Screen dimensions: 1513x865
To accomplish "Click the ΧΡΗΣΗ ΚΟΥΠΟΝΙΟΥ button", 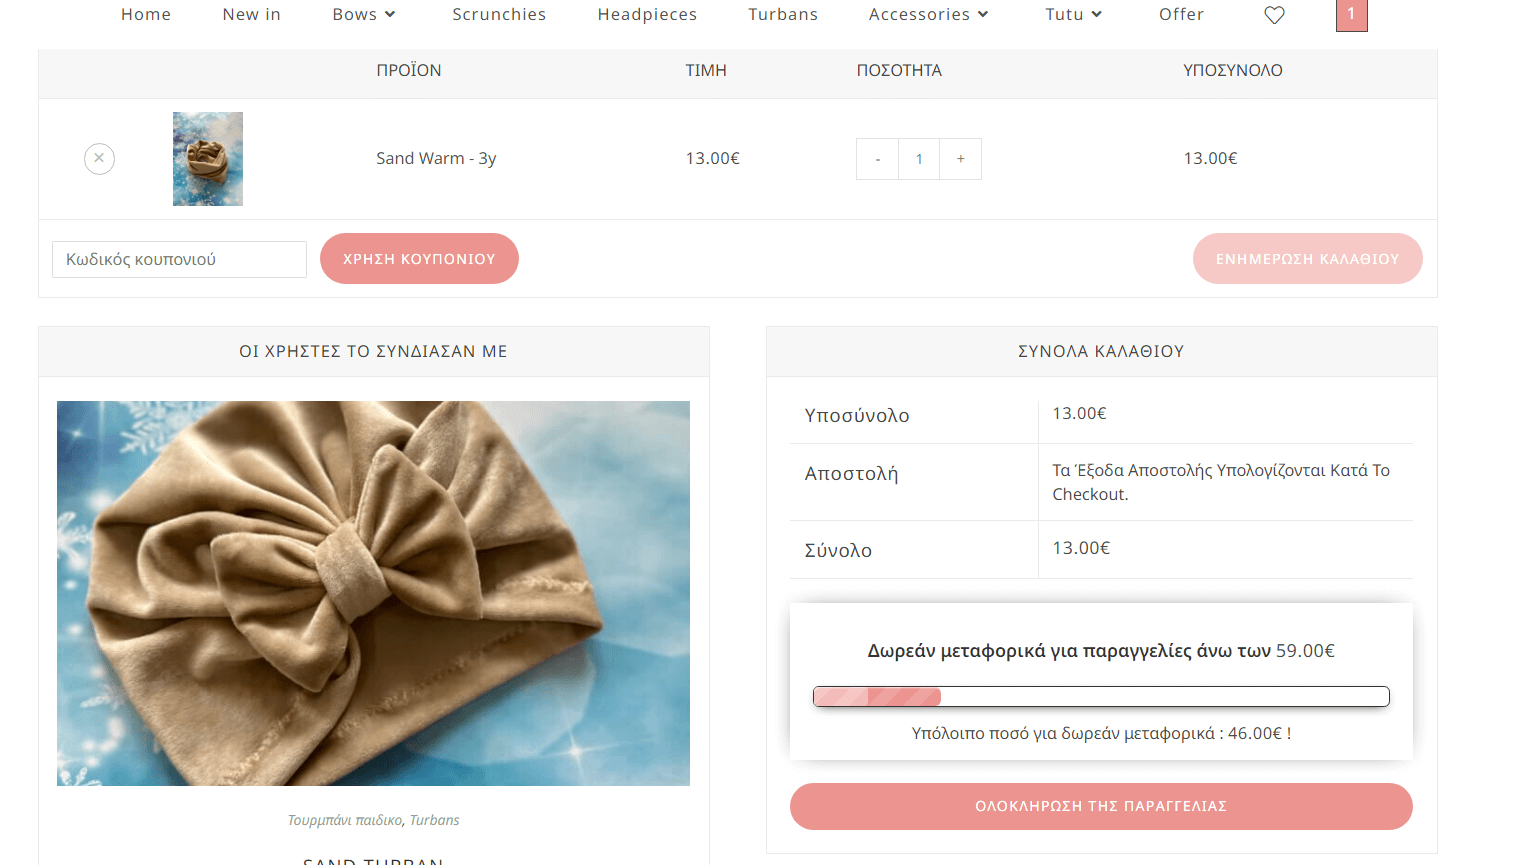I will 419,258.
